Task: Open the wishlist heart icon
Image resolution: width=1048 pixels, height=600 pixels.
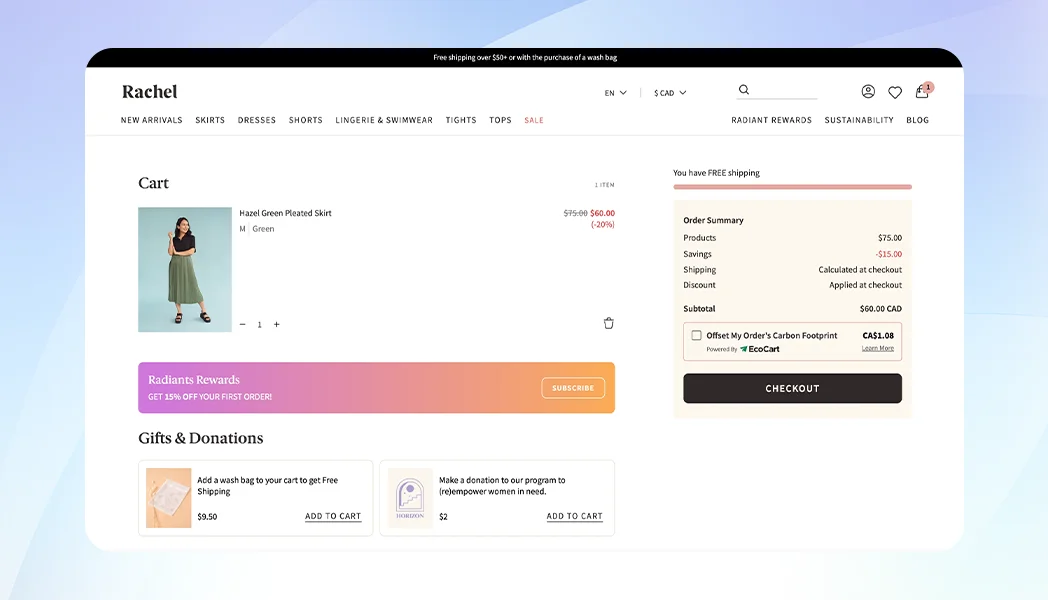Action: click(895, 92)
